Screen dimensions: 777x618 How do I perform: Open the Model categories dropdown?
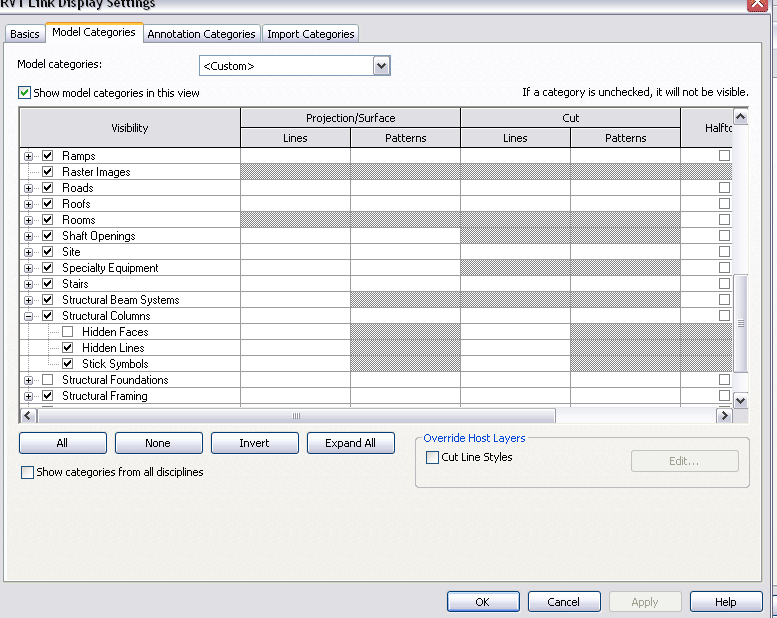380,66
